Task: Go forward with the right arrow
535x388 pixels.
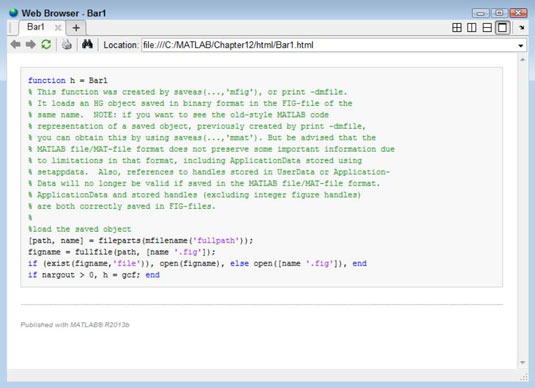Action: [31, 44]
